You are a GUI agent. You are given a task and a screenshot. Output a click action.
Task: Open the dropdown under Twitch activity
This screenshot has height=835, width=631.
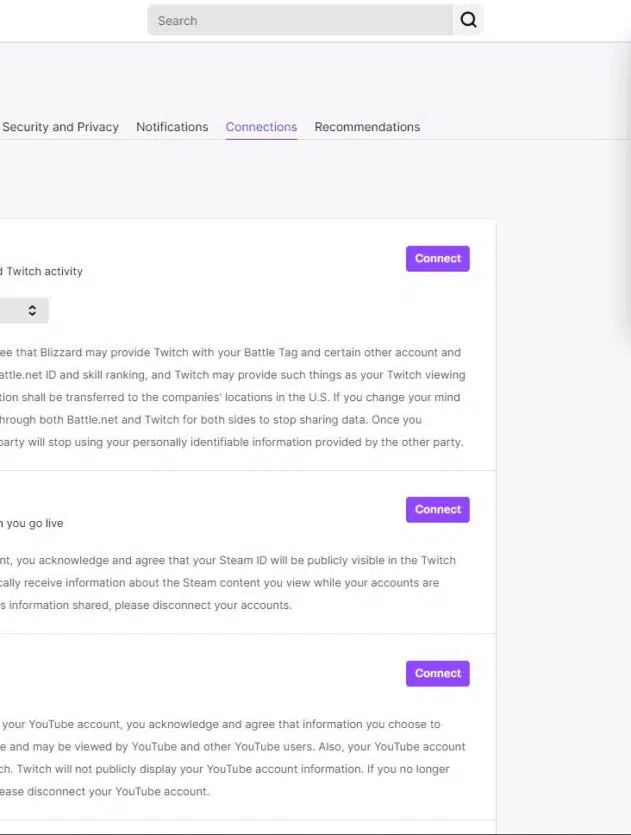coord(24,310)
